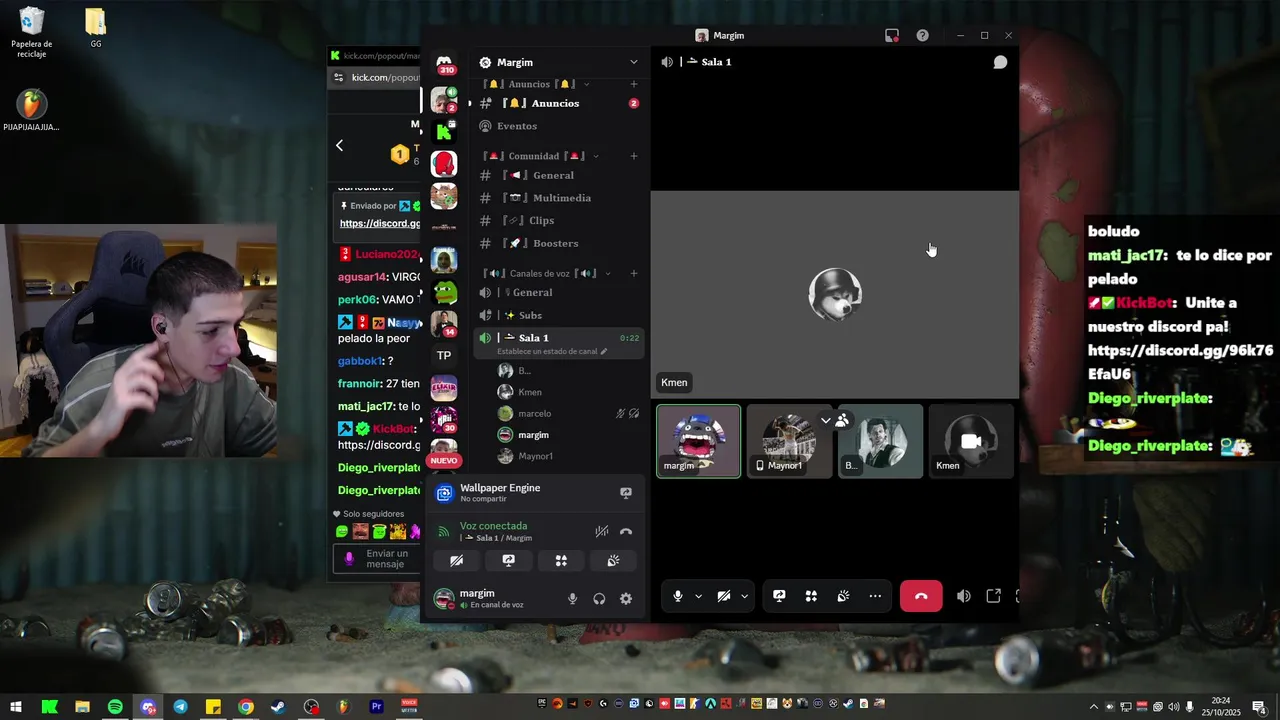Open activities launcher in voice panel
This screenshot has height=720, width=1280.
point(561,561)
